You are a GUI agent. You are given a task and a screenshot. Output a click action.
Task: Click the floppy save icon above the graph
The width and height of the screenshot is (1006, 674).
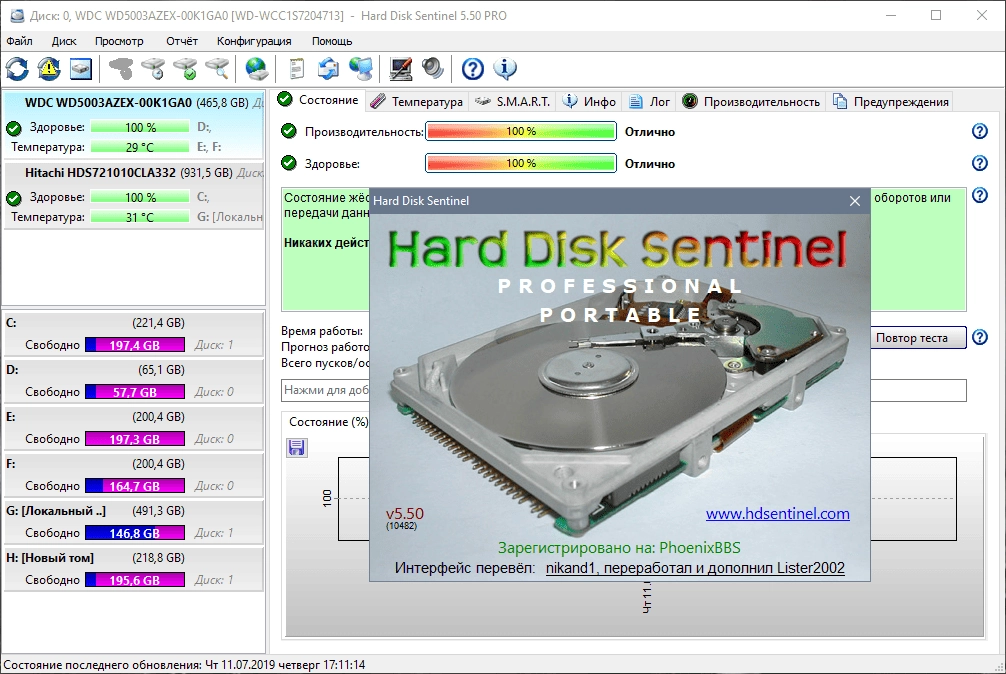[x=296, y=447]
